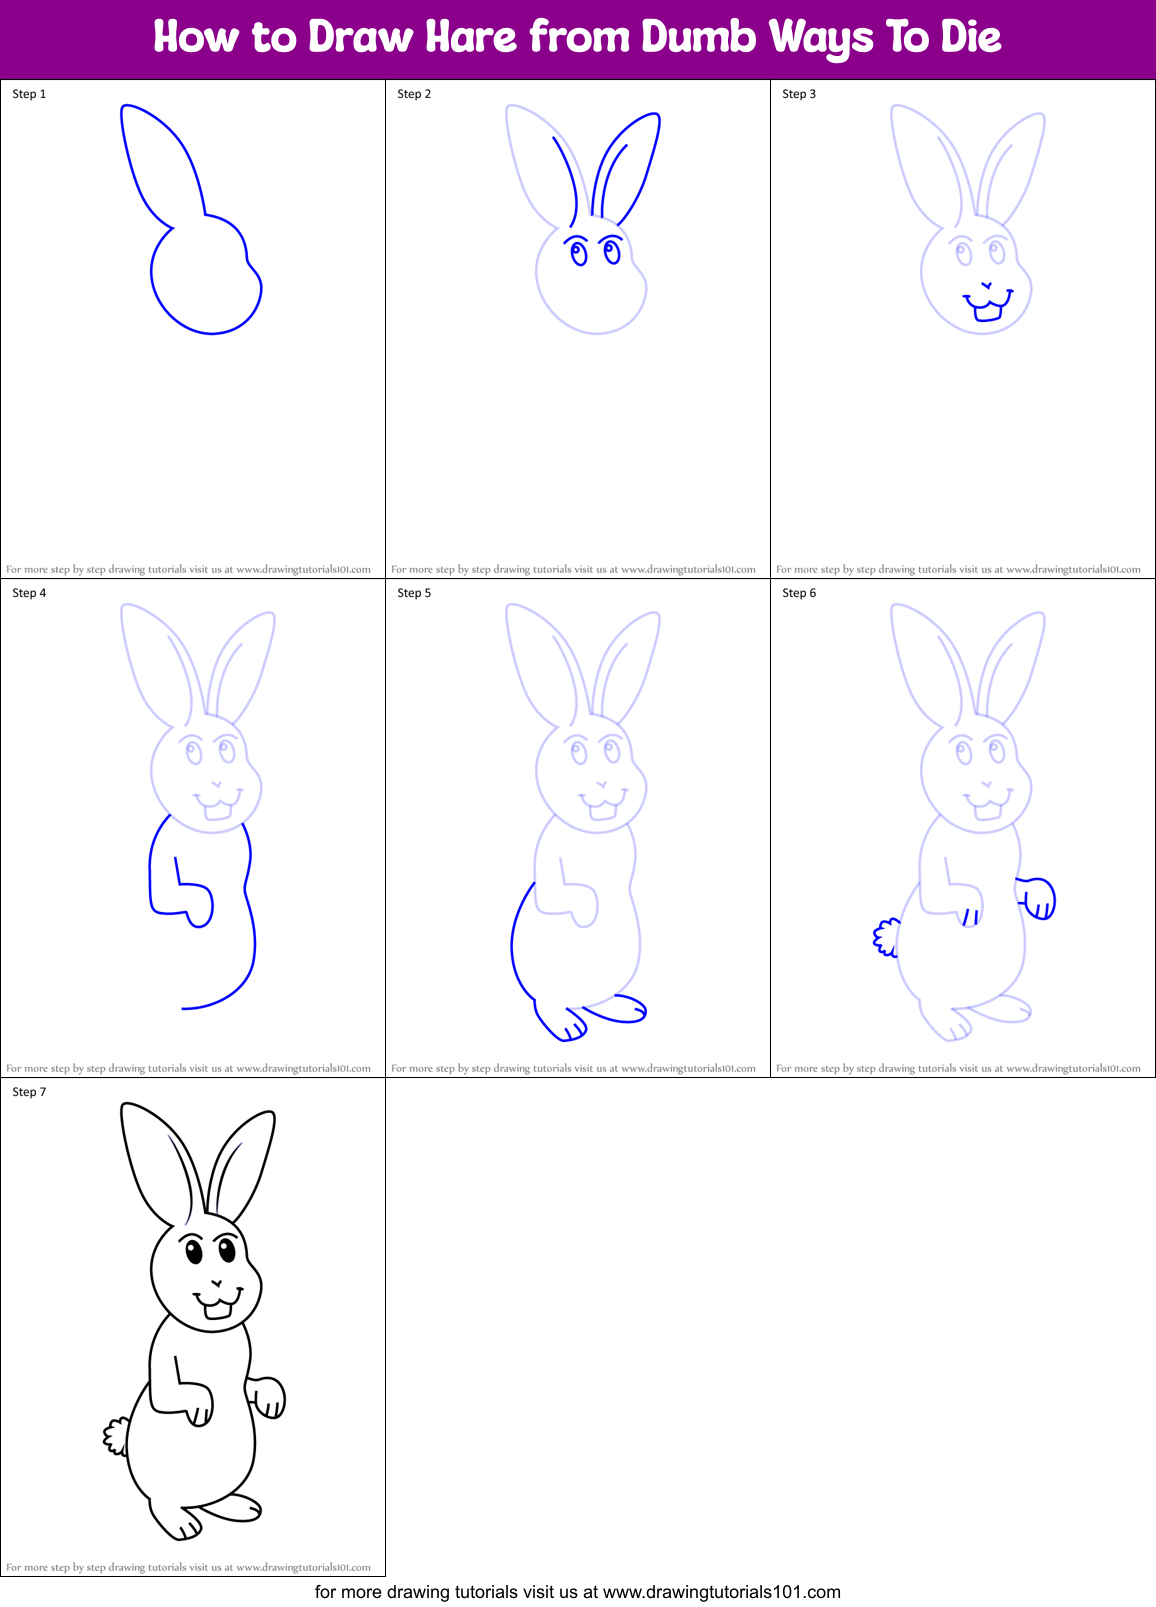
Task: Click the footer text under Step 7 panel
Action: [188, 1567]
